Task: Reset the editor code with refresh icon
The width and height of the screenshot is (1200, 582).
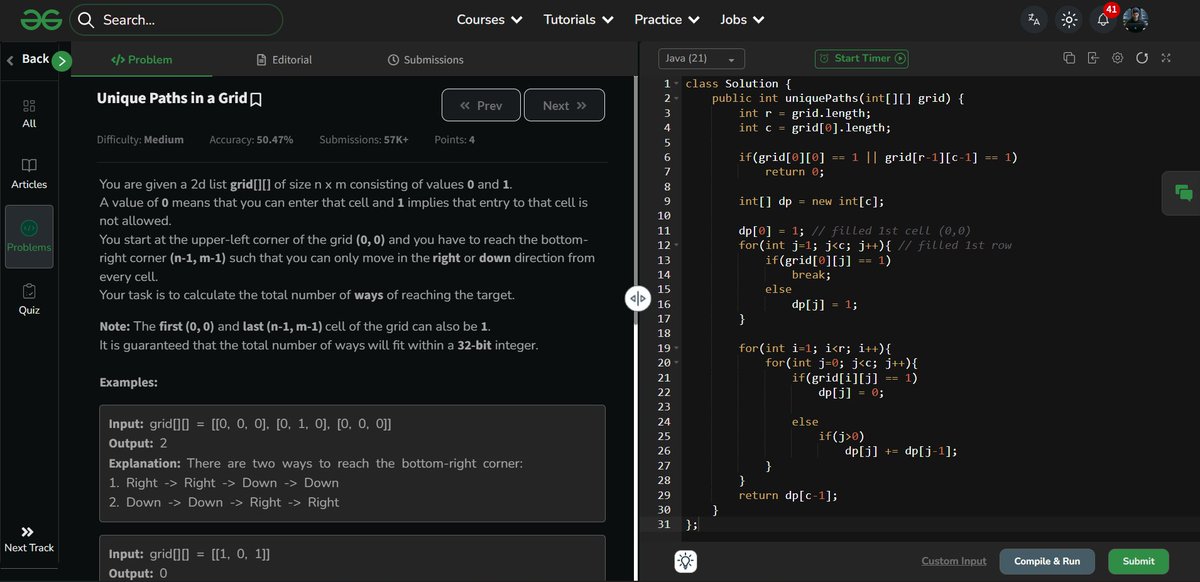Action: pyautogui.click(x=1141, y=59)
